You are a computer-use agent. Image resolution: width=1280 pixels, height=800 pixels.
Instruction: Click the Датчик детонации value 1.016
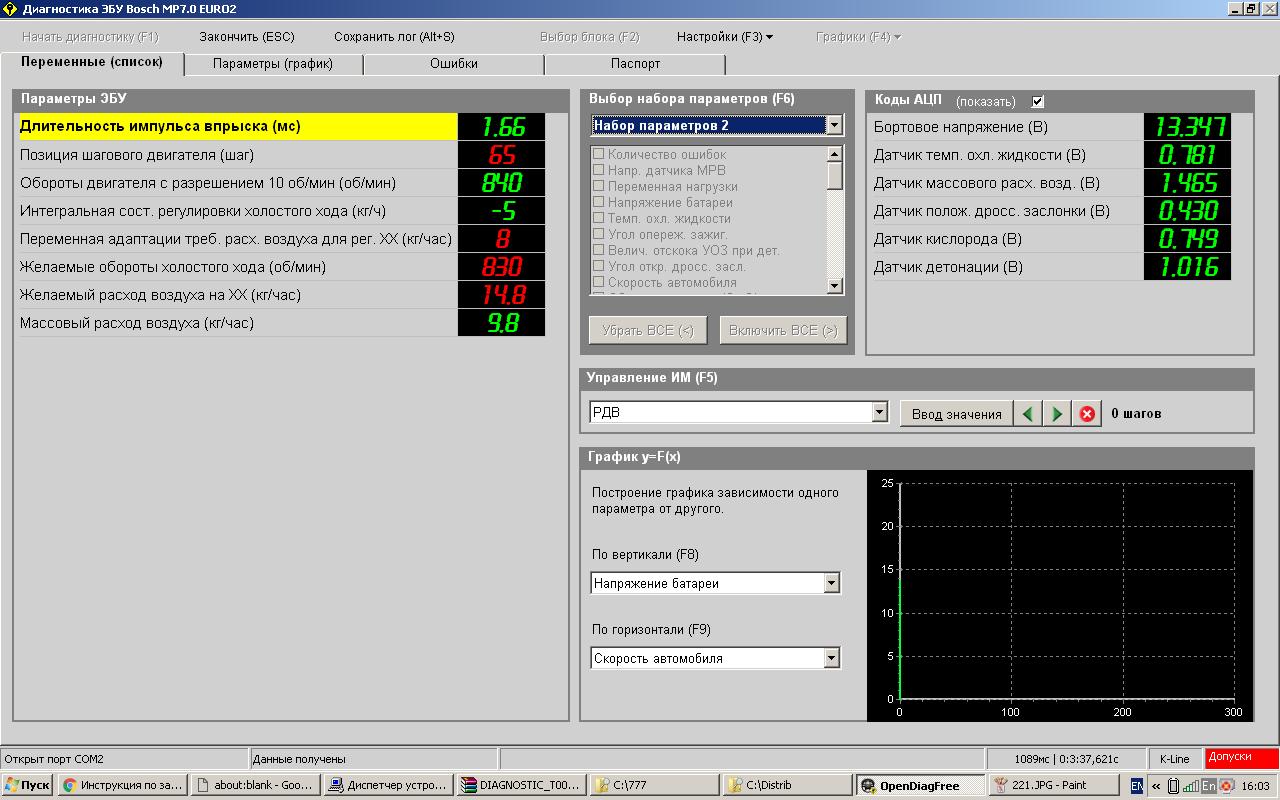1187,267
